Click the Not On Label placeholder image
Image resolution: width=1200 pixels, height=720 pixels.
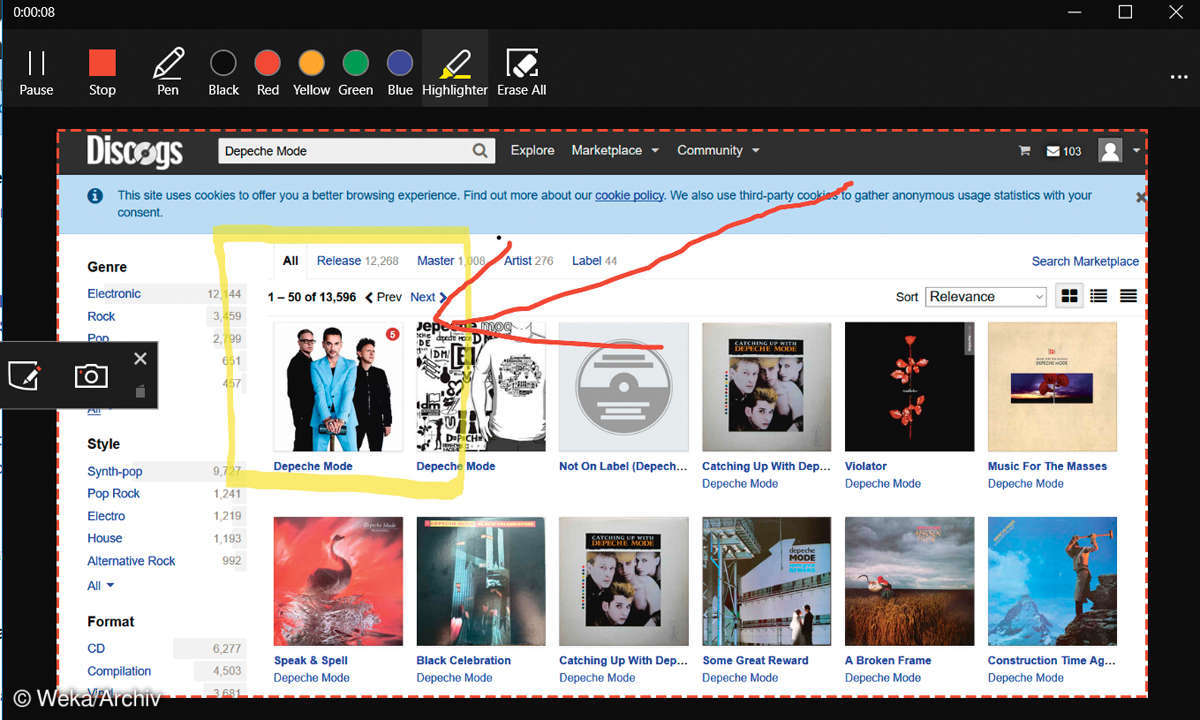click(624, 387)
